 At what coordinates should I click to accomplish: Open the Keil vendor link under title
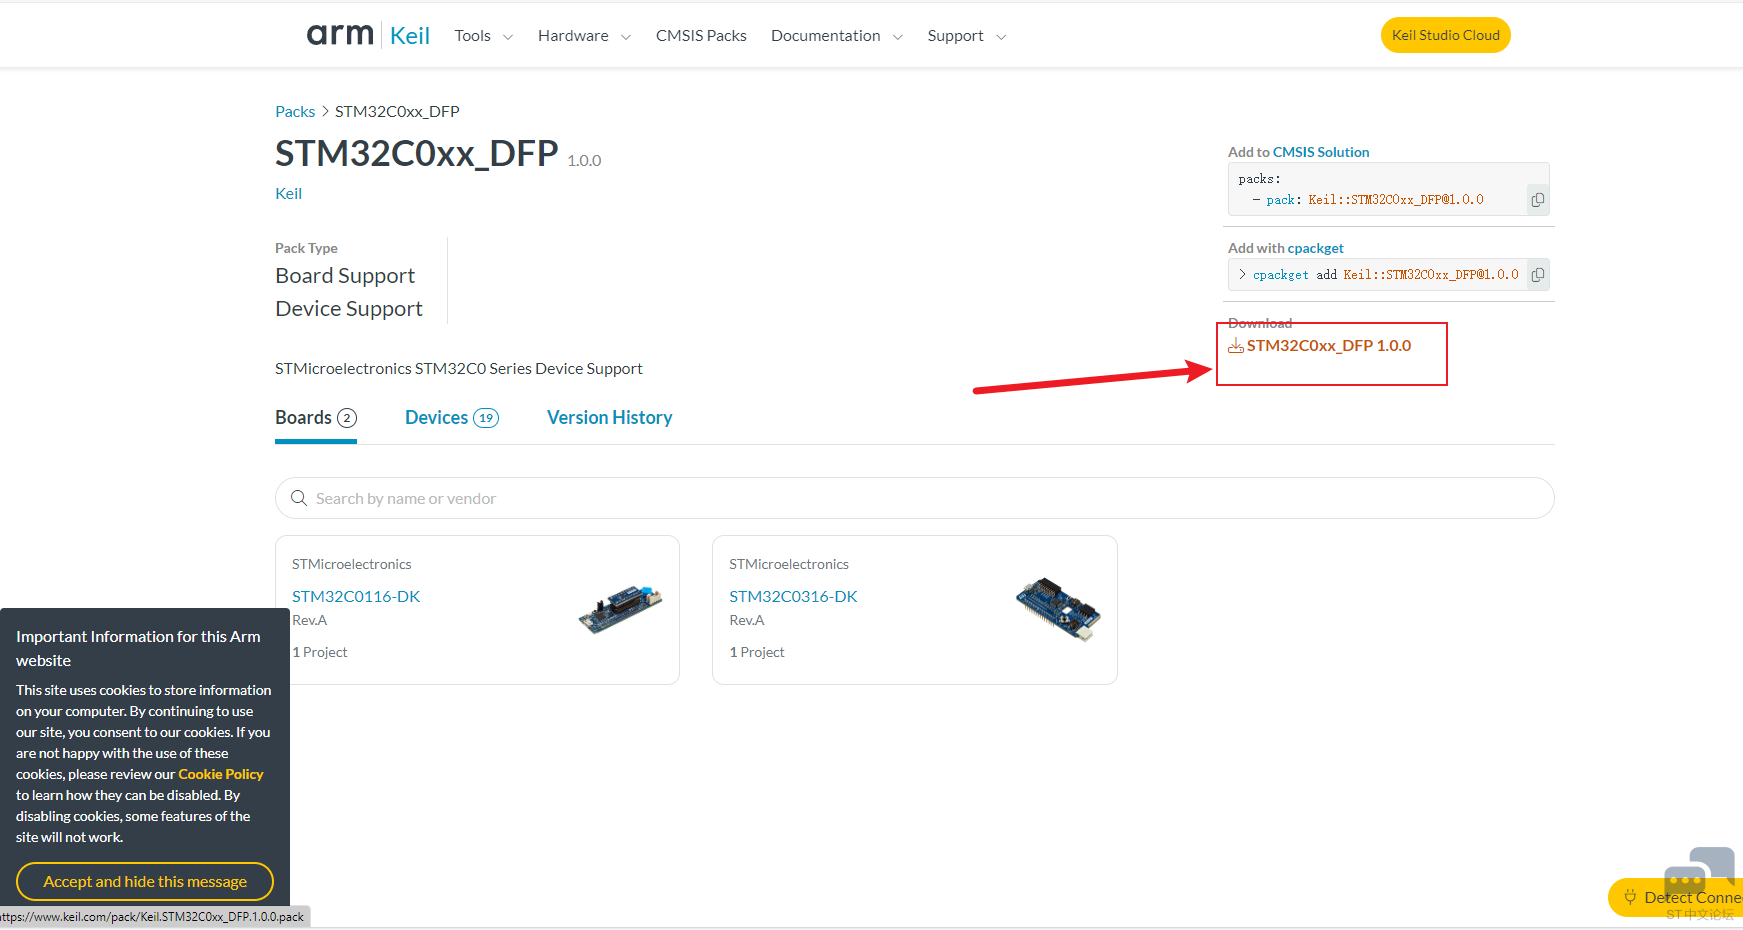coord(288,193)
